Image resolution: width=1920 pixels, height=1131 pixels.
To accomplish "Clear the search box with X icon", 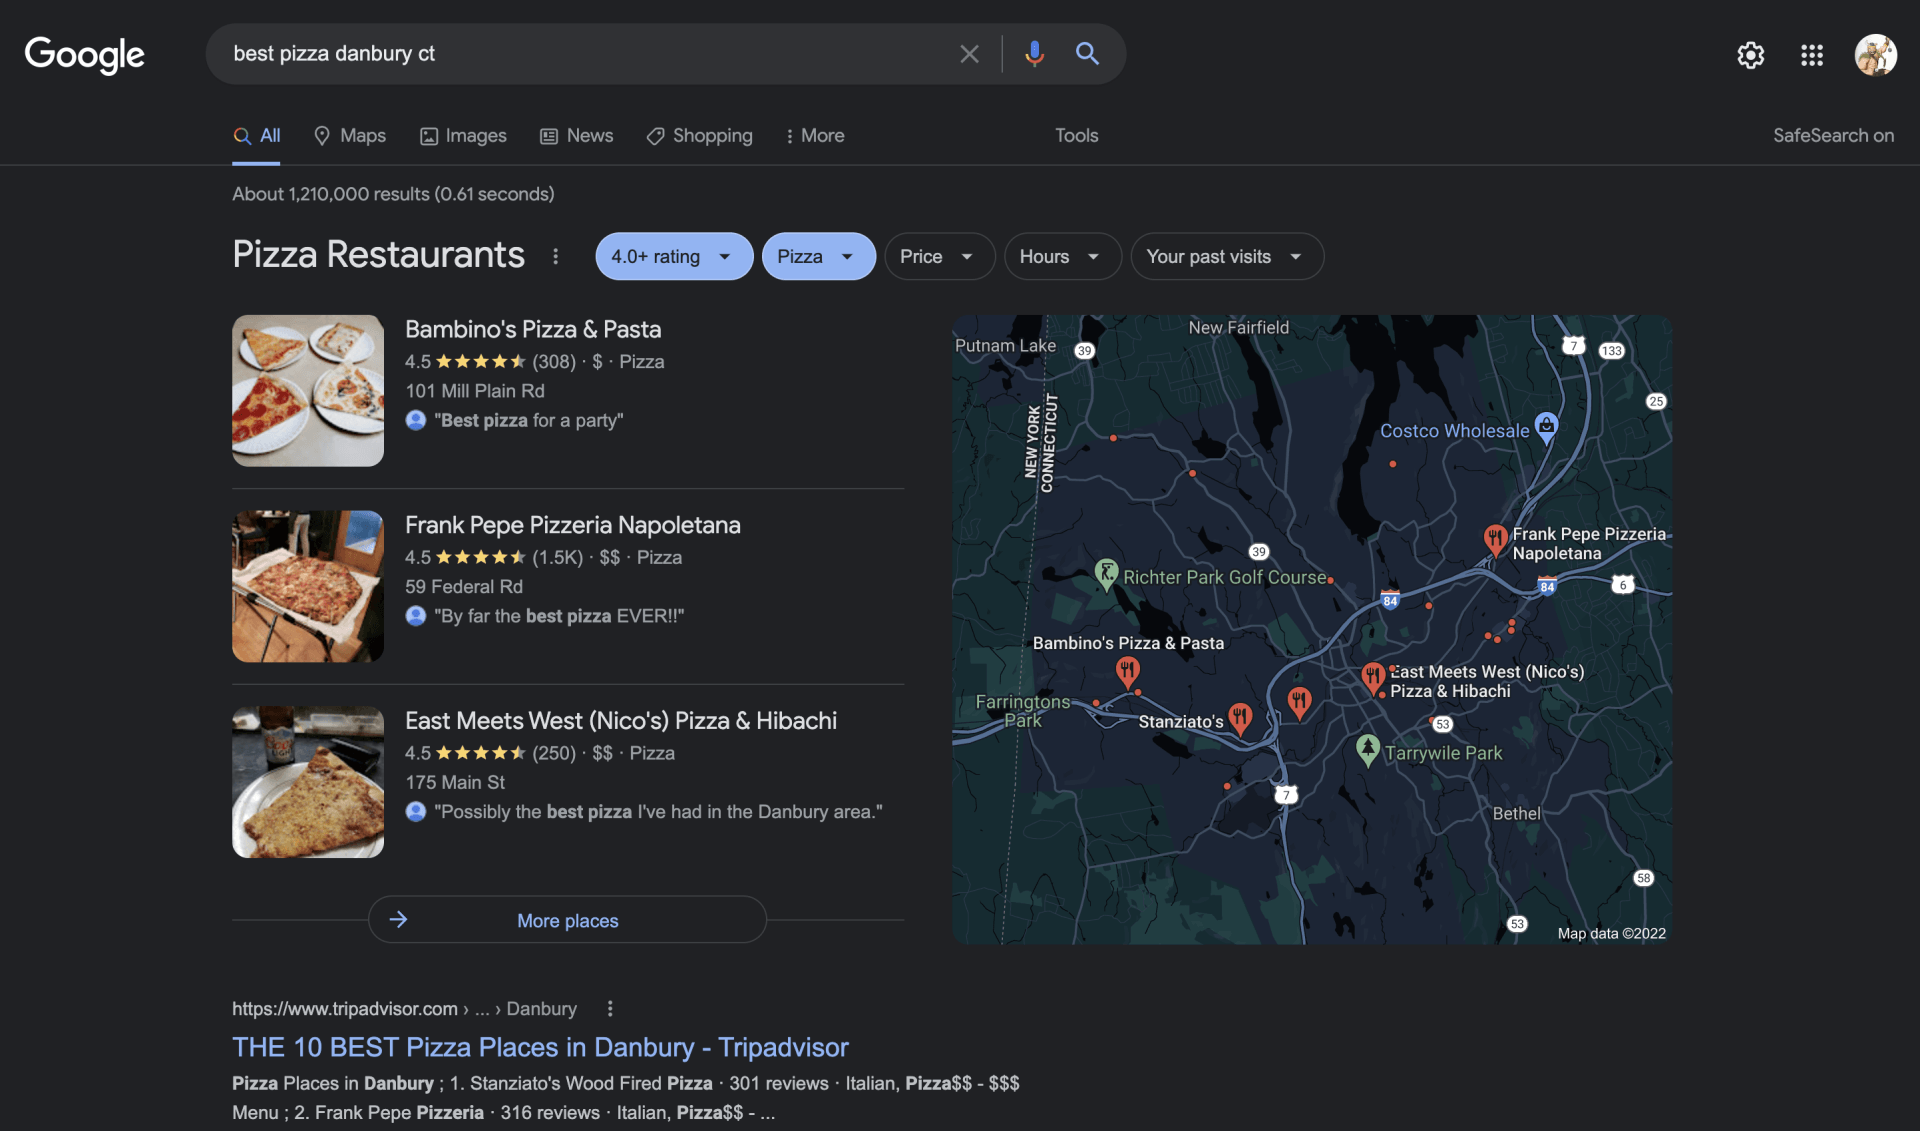I will point(969,53).
